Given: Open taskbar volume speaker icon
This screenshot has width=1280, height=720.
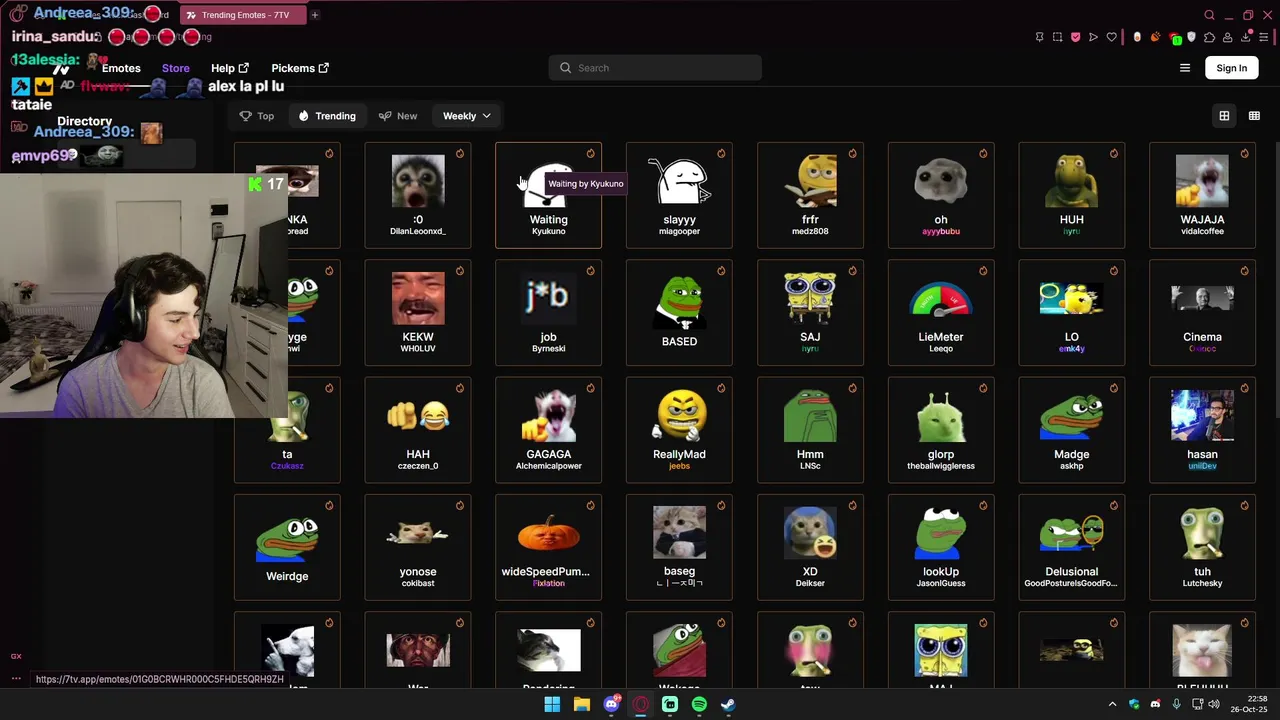Looking at the screenshot, I should click(x=1214, y=704).
